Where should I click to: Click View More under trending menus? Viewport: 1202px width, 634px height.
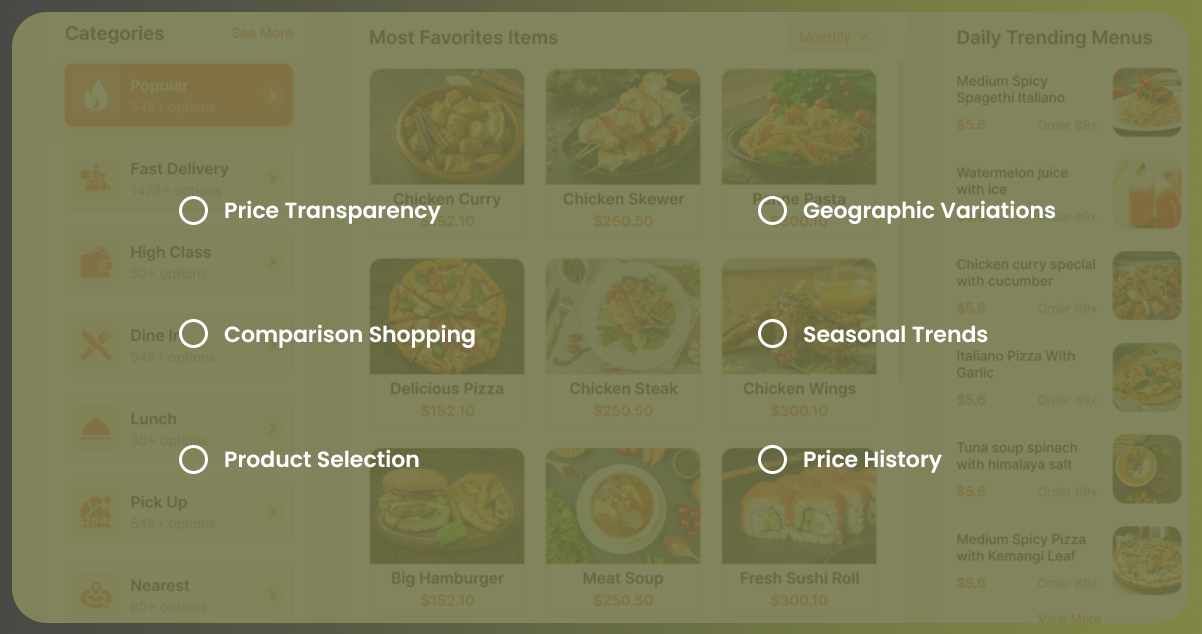pyautogui.click(x=1069, y=619)
